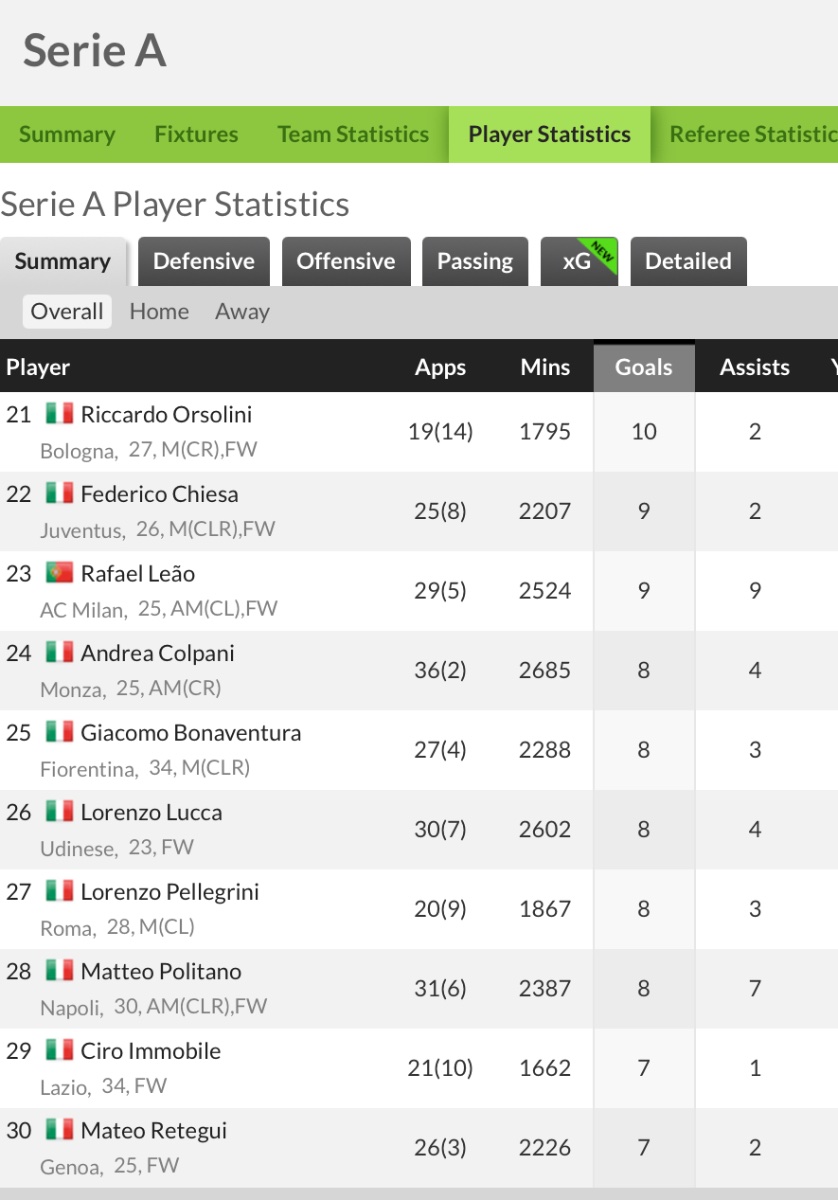Select the Overall filter option

(67, 311)
